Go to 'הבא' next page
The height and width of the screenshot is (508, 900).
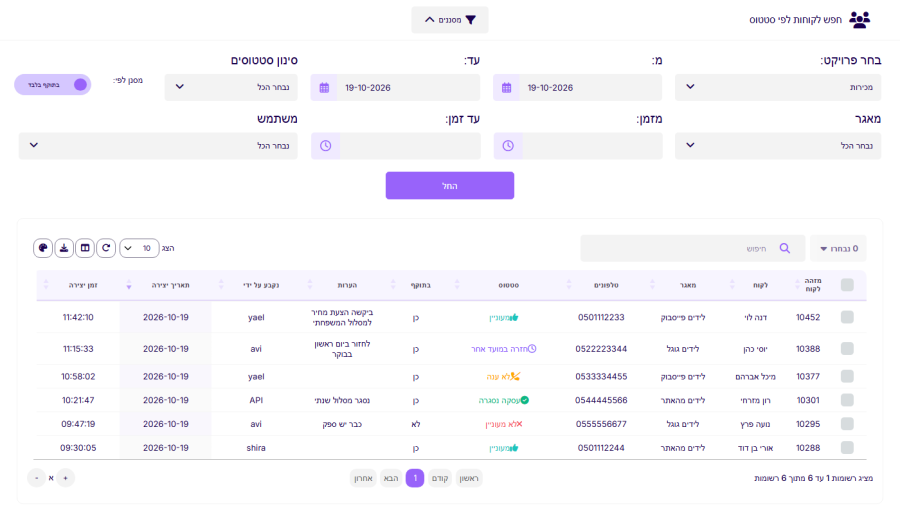391,478
